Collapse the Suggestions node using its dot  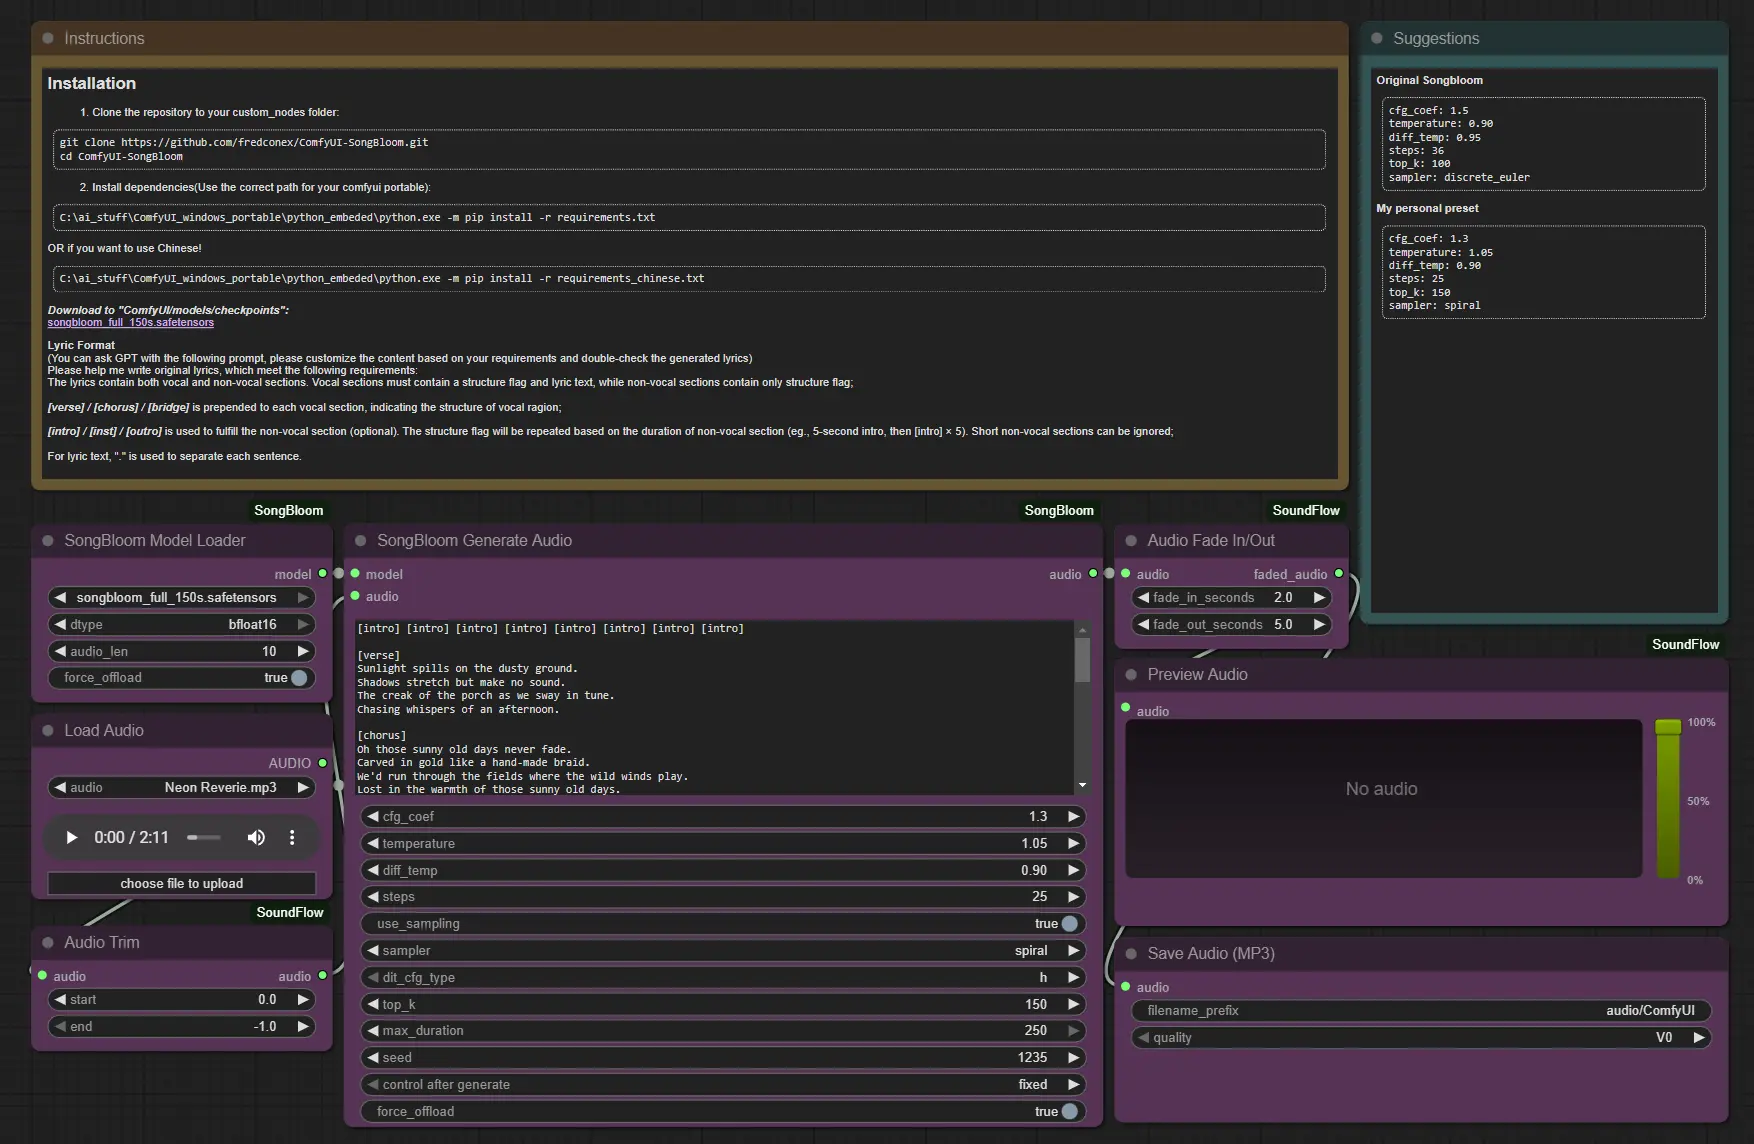tap(1377, 39)
